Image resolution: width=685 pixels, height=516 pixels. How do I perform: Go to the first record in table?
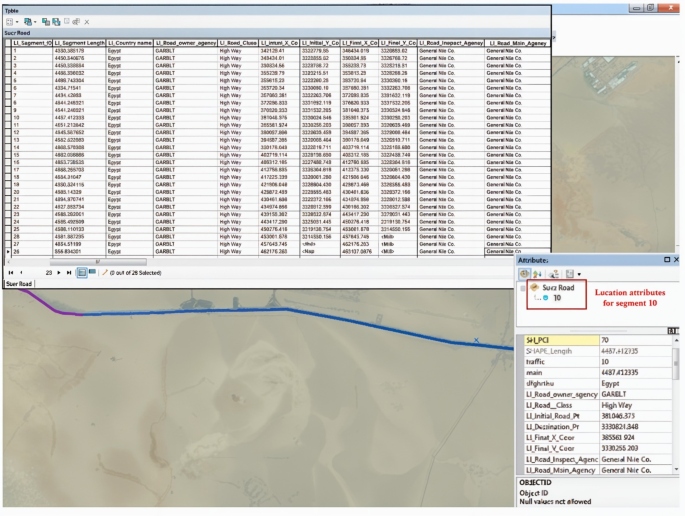(x=10, y=272)
